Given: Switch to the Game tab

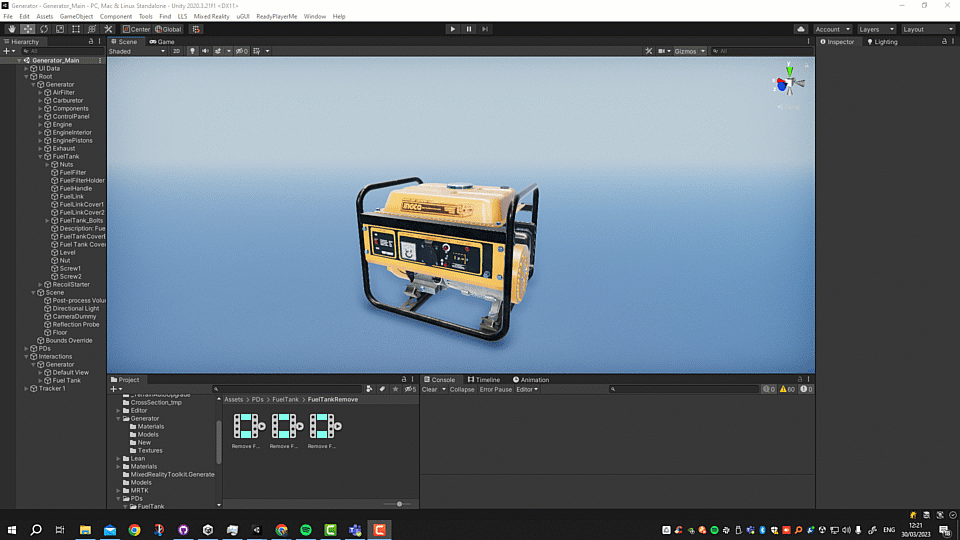Looking at the screenshot, I should 162,42.
